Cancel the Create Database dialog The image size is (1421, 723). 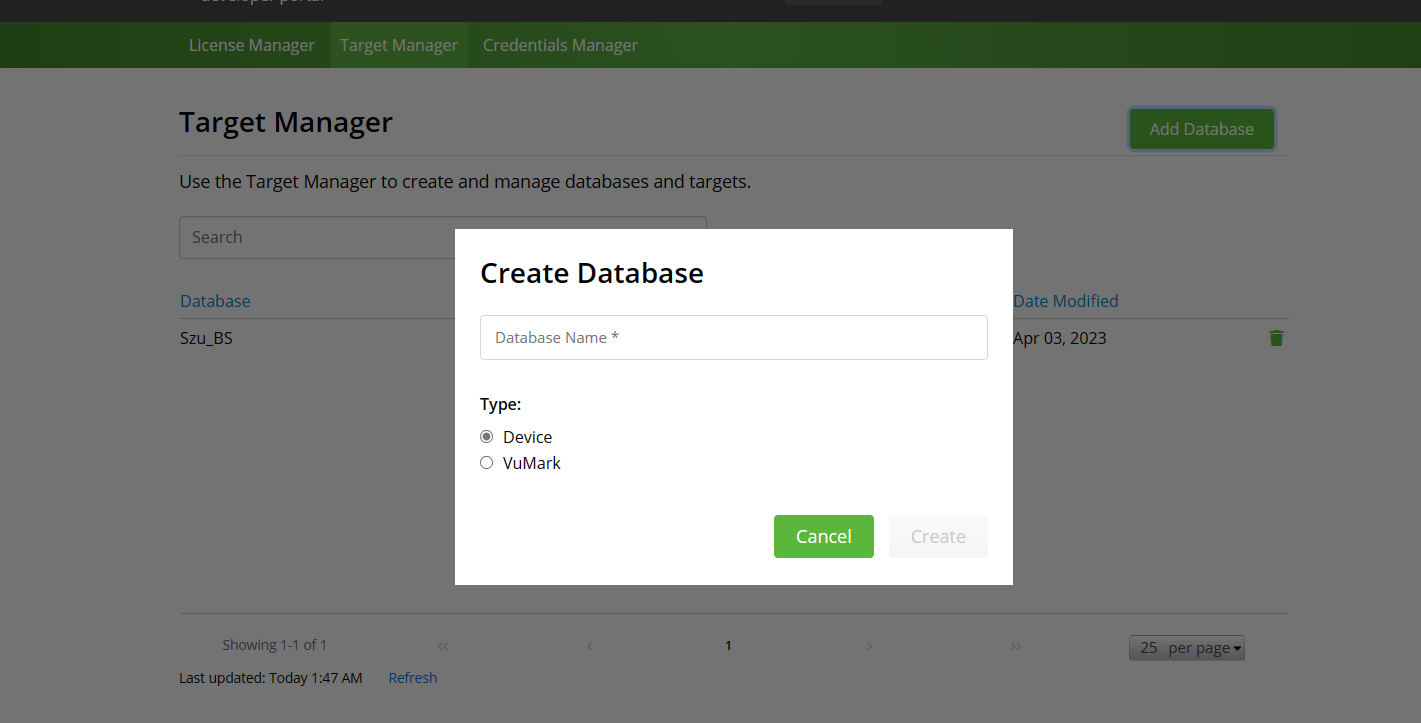pyautogui.click(x=824, y=537)
